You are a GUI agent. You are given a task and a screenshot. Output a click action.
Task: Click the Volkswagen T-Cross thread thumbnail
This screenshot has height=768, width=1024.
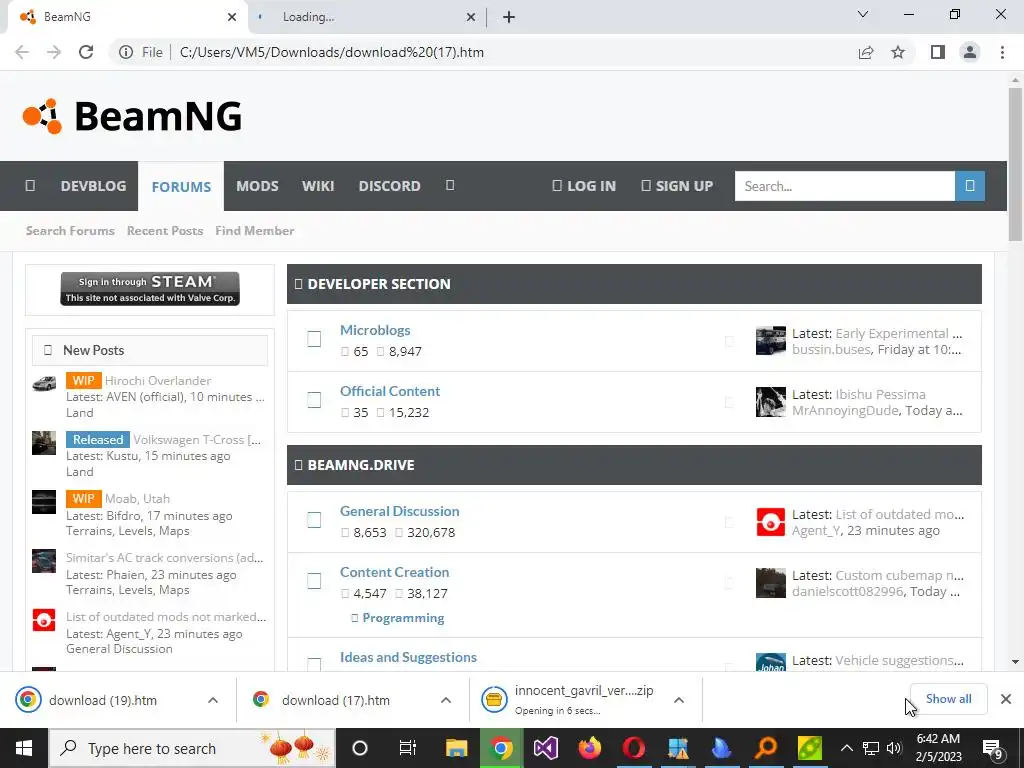[x=44, y=443]
